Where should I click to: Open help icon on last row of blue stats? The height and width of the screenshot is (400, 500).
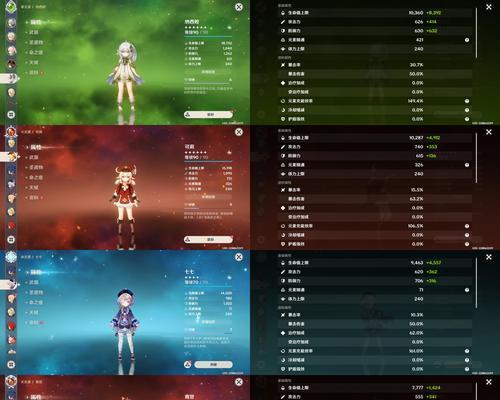click(x=467, y=369)
